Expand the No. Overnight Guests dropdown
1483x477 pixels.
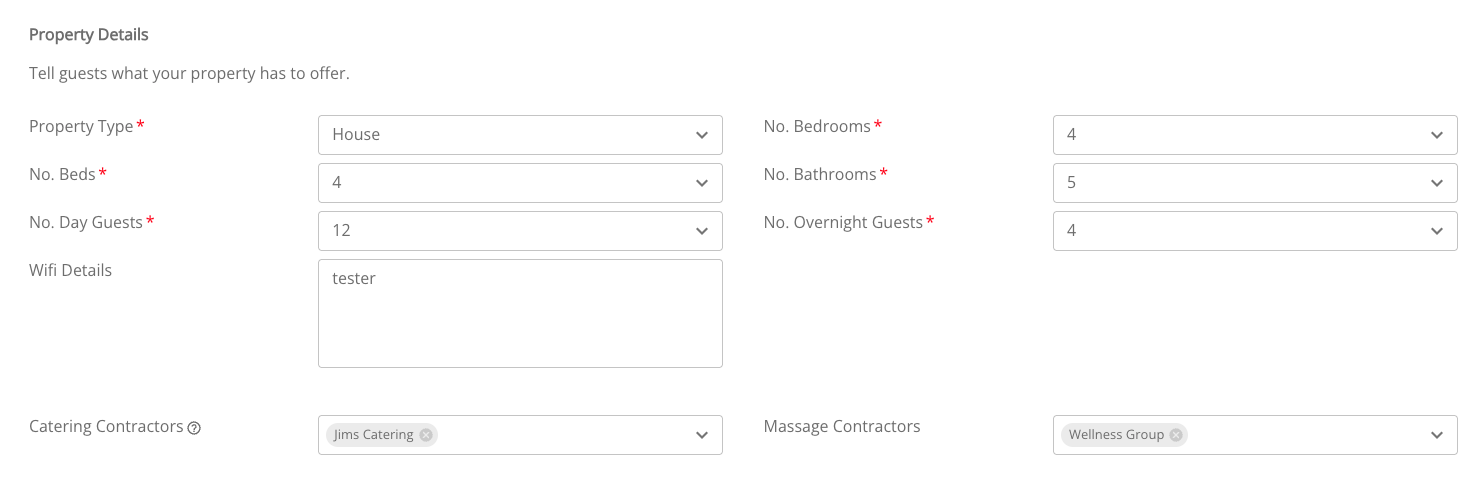(x=1255, y=231)
